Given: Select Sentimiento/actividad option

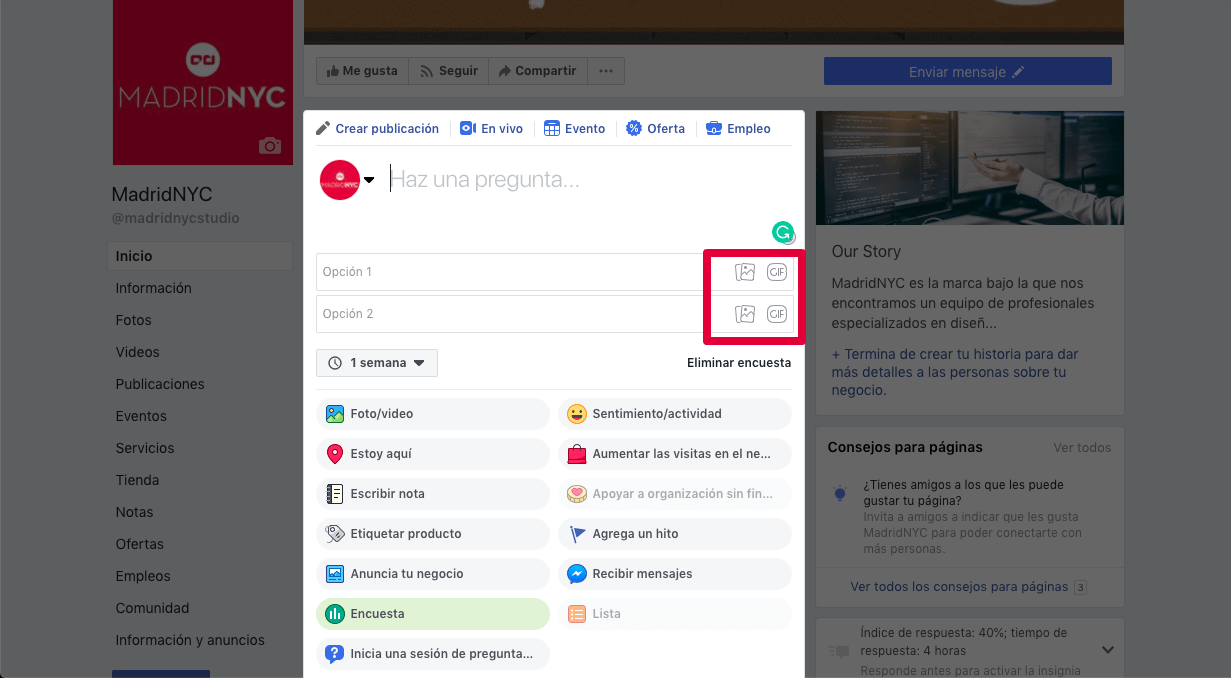Looking at the screenshot, I should tap(675, 414).
